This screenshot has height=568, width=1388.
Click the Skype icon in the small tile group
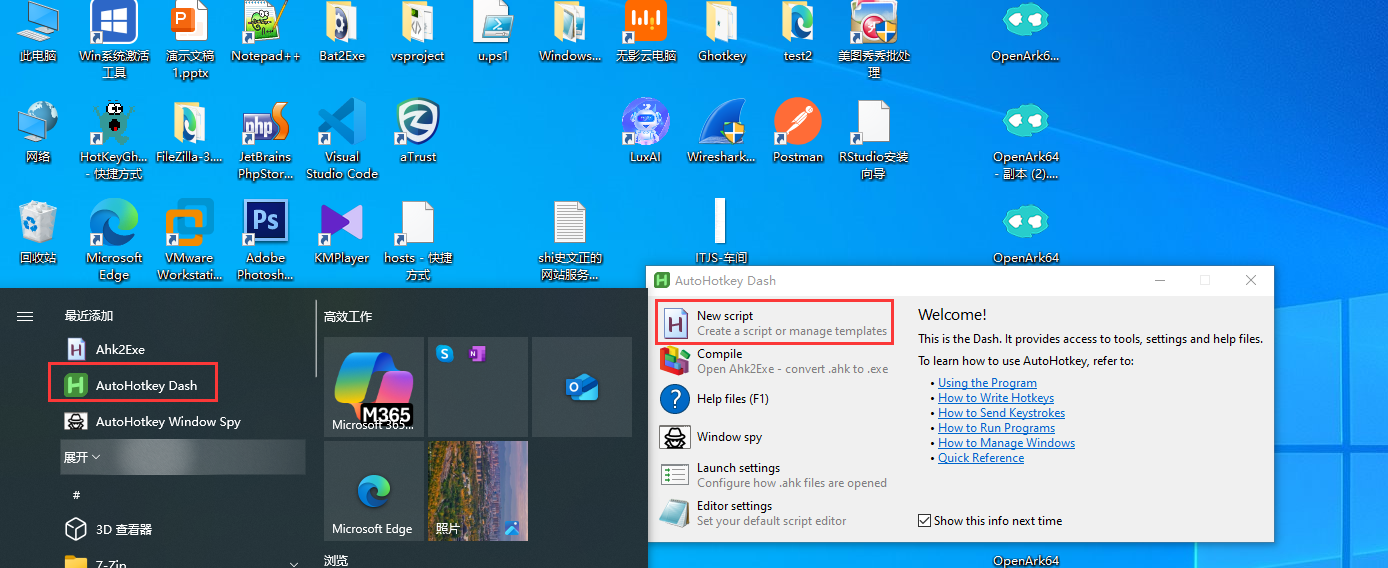coord(444,353)
